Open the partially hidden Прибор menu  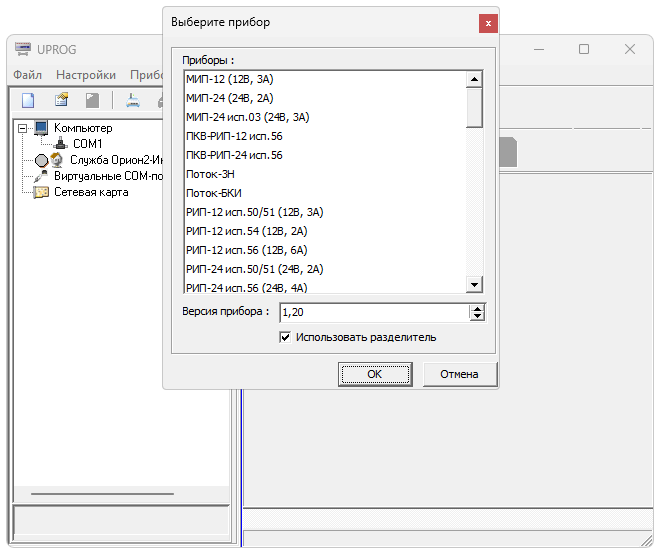pos(146,75)
